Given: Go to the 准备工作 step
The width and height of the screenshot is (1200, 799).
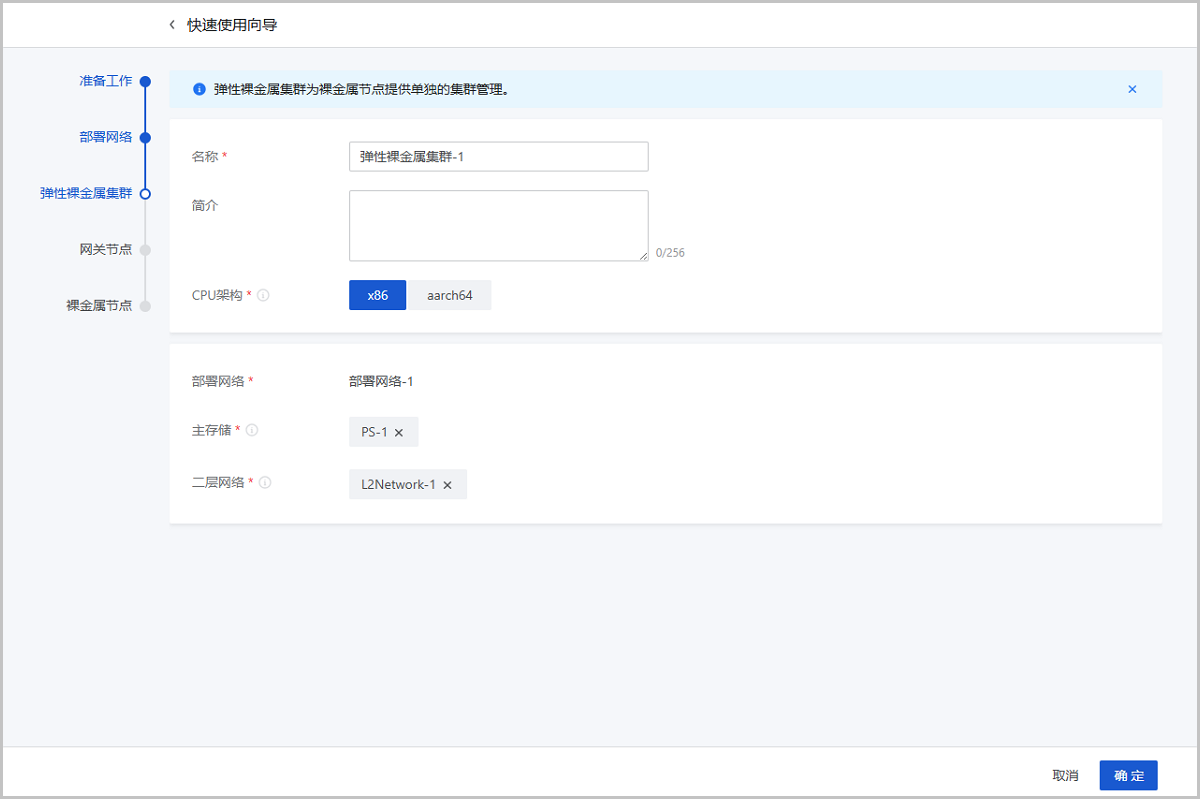Looking at the screenshot, I should coord(106,81).
